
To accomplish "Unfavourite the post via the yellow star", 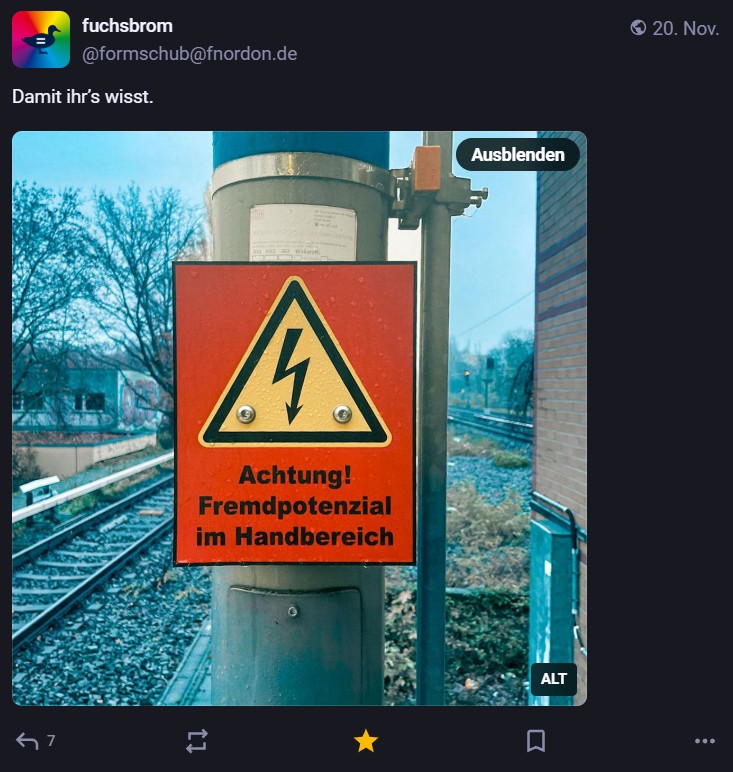I will click(366, 741).
